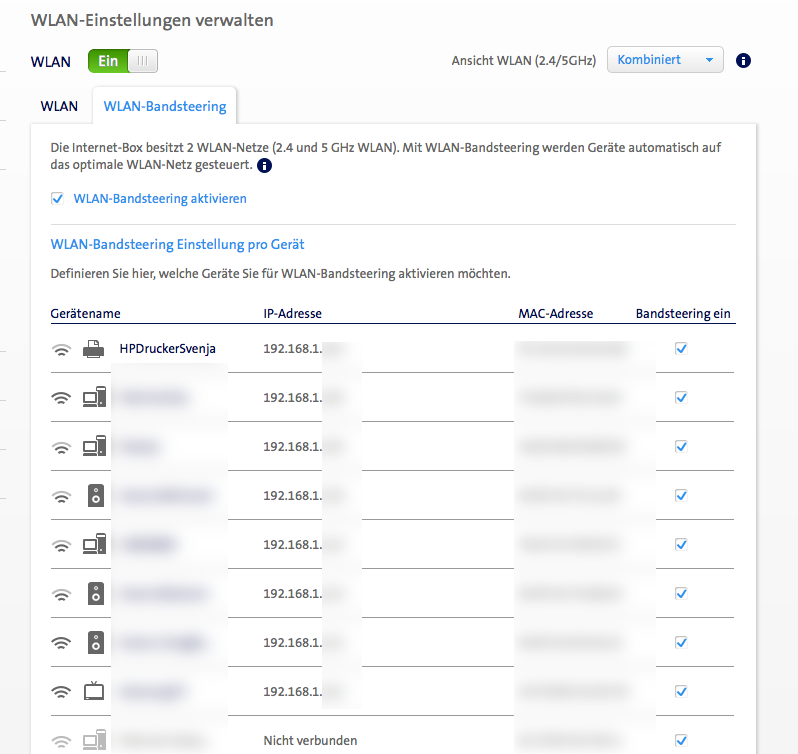Screen dimensions: 798x754
Task: Uncheck bandsteering for the TV device
Action: point(681,691)
